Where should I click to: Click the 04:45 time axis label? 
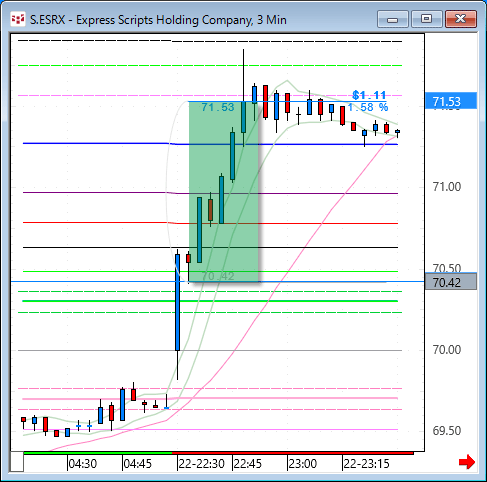138,464
